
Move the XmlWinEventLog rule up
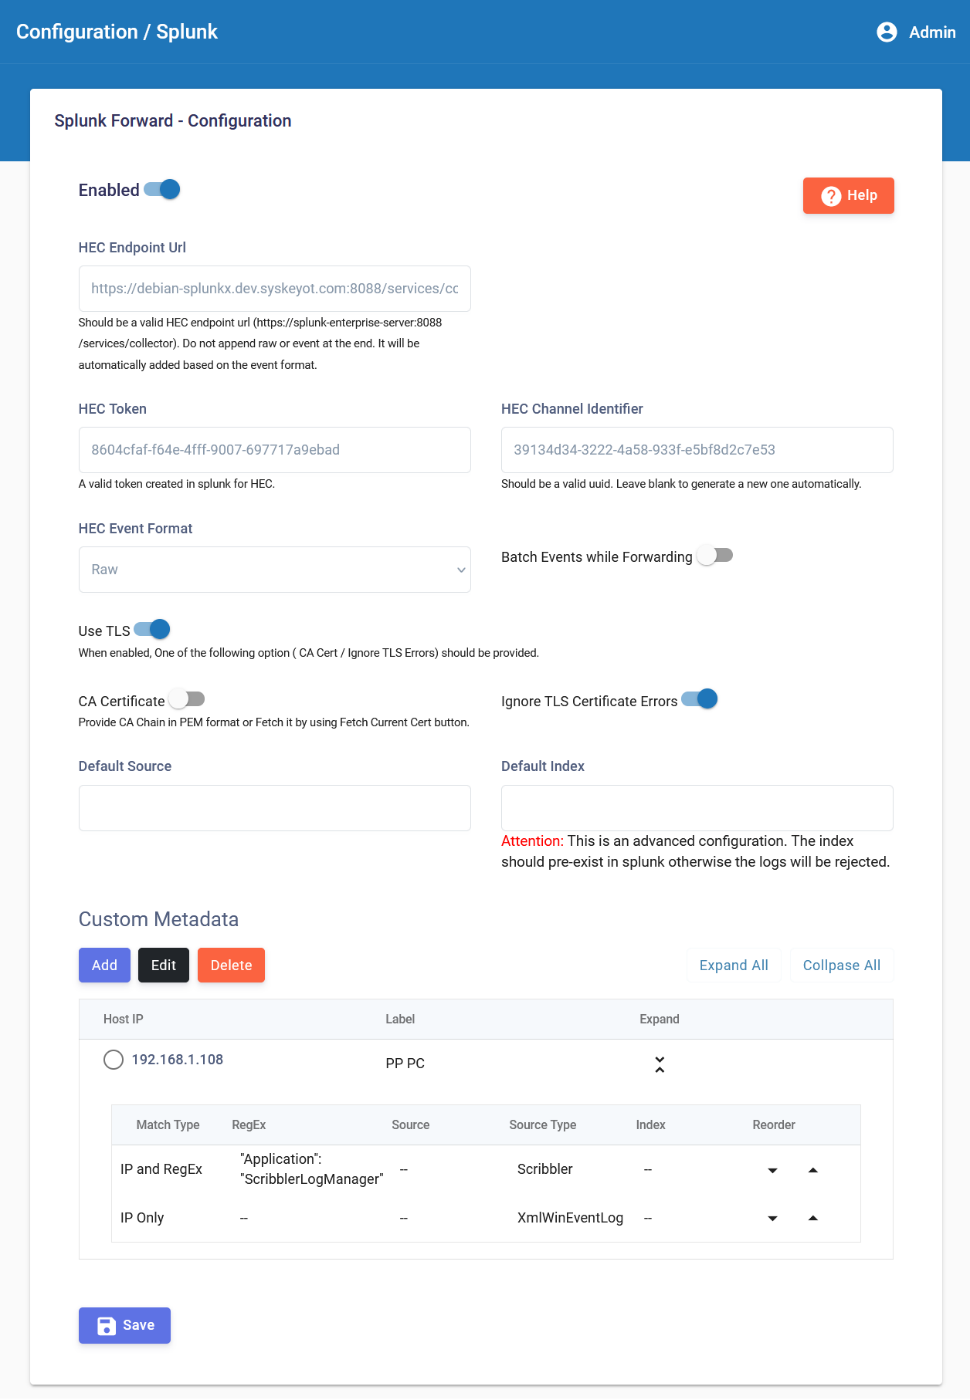click(813, 1218)
